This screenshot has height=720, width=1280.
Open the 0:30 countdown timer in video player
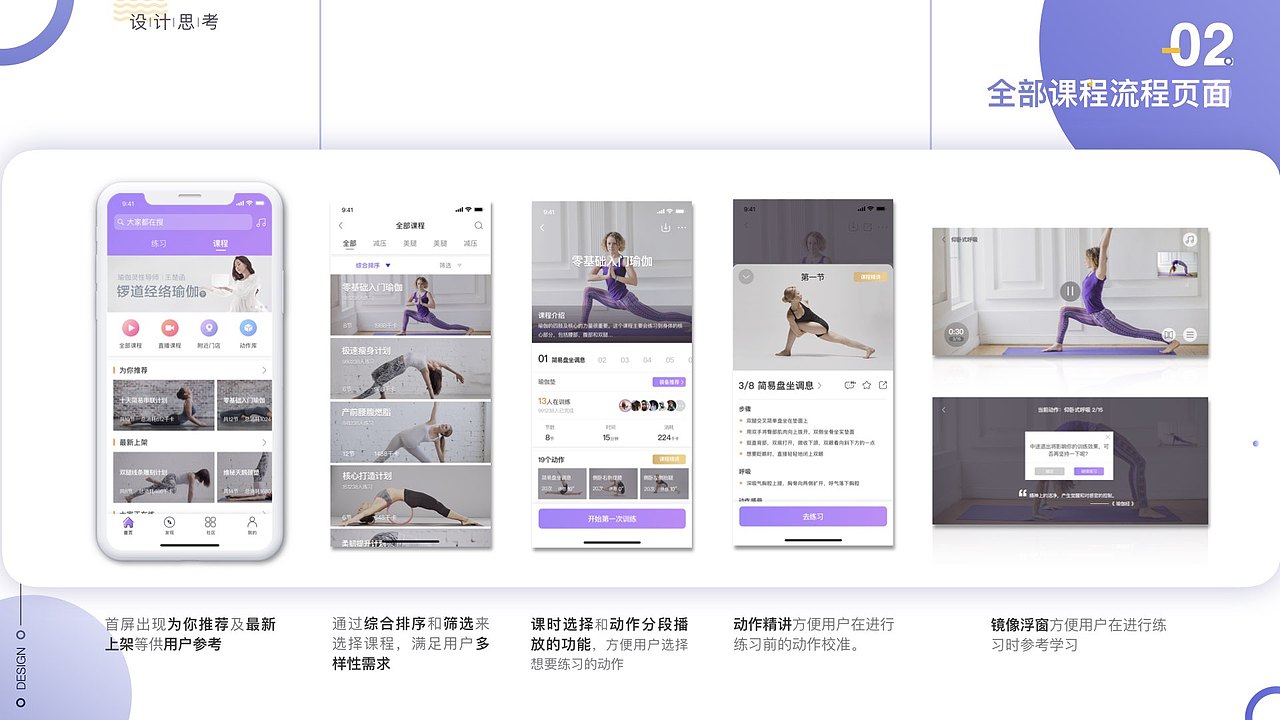pyautogui.click(x=956, y=334)
